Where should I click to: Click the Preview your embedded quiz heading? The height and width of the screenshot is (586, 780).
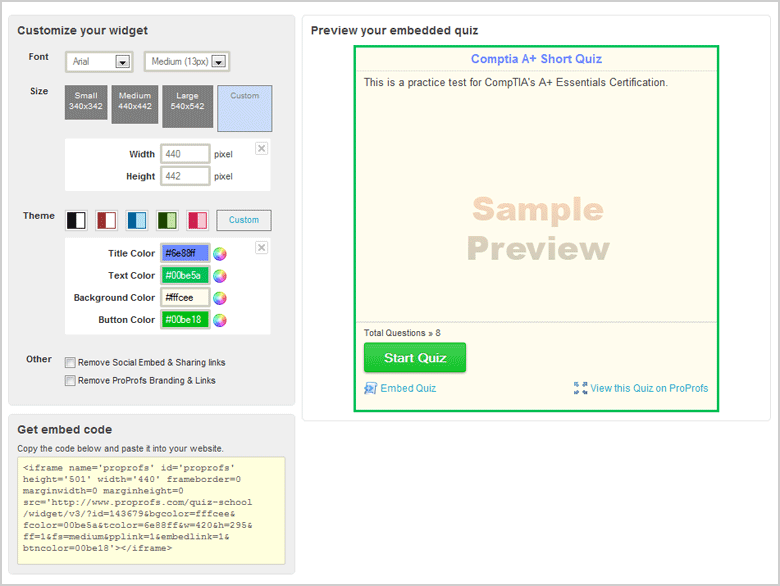tap(394, 30)
